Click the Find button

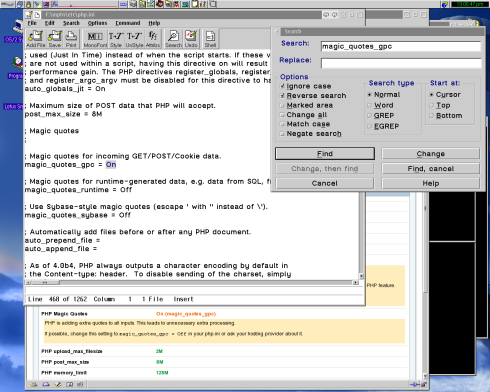point(325,154)
